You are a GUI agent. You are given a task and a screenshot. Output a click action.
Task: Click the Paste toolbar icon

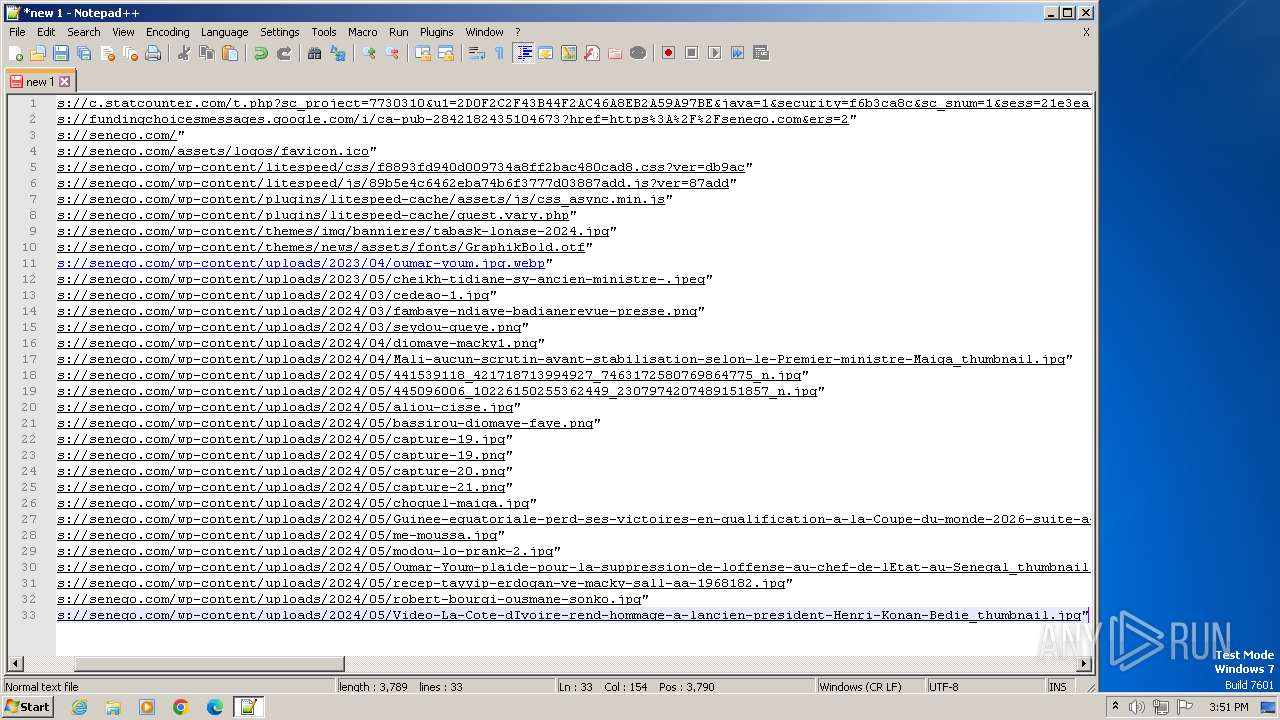[230, 53]
